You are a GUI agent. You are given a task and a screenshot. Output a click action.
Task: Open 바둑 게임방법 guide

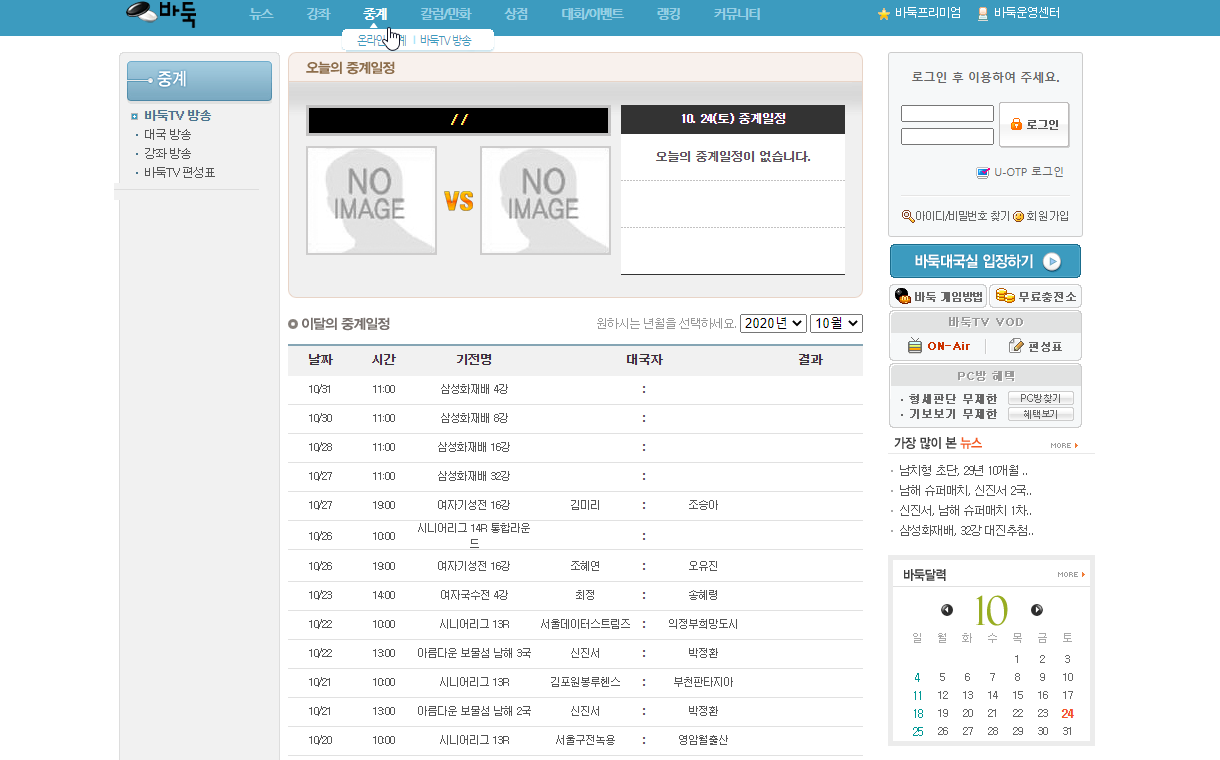tap(938, 296)
